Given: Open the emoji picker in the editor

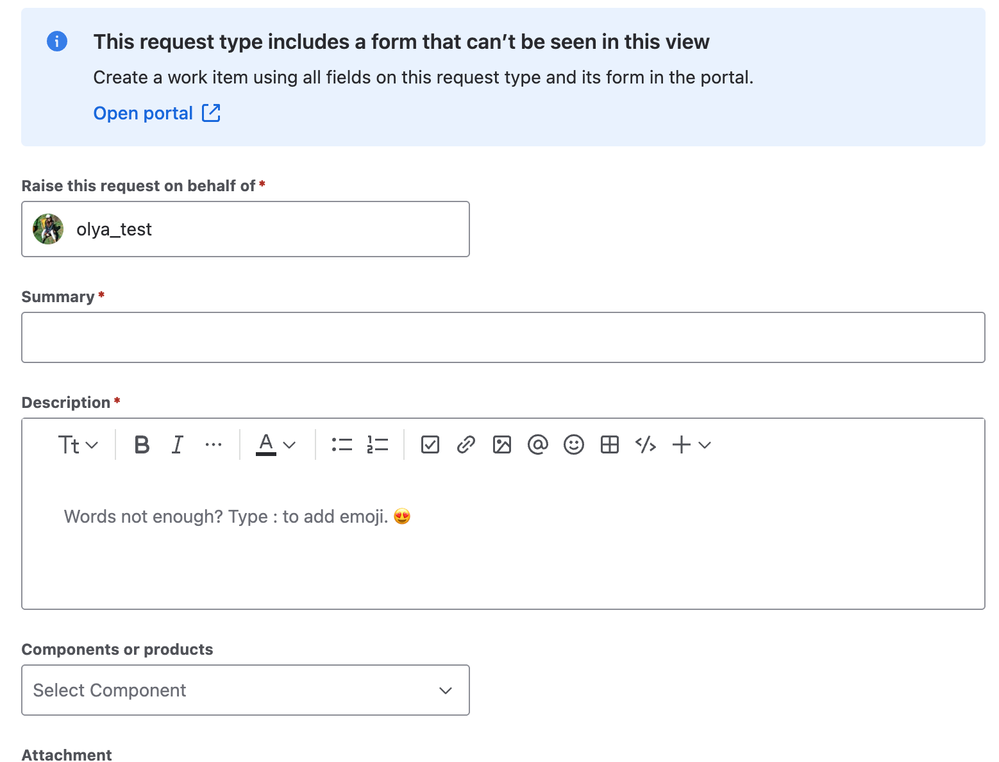Looking at the screenshot, I should (x=573, y=444).
